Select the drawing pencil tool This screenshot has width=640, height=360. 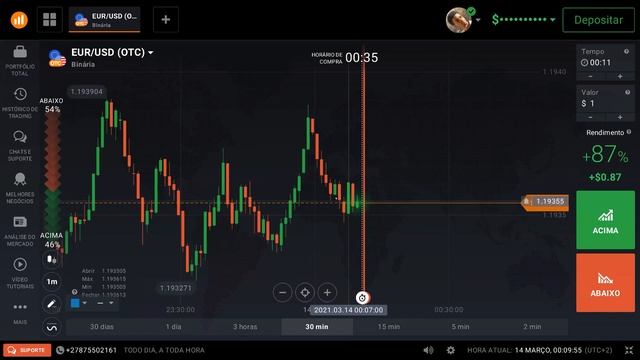tap(52, 304)
